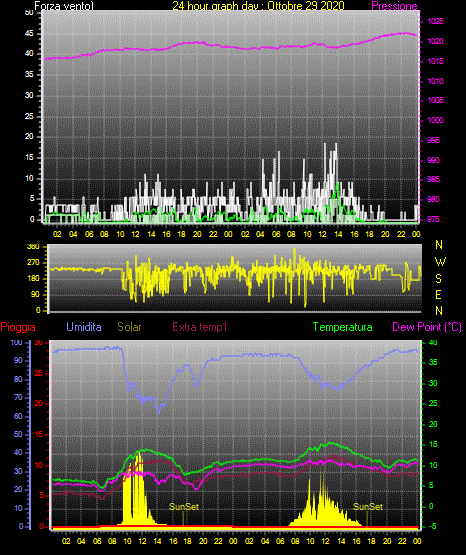The height and width of the screenshot is (555, 466).
Task: Click the Dew Point (°C) legend label
Action: pyautogui.click(x=427, y=327)
